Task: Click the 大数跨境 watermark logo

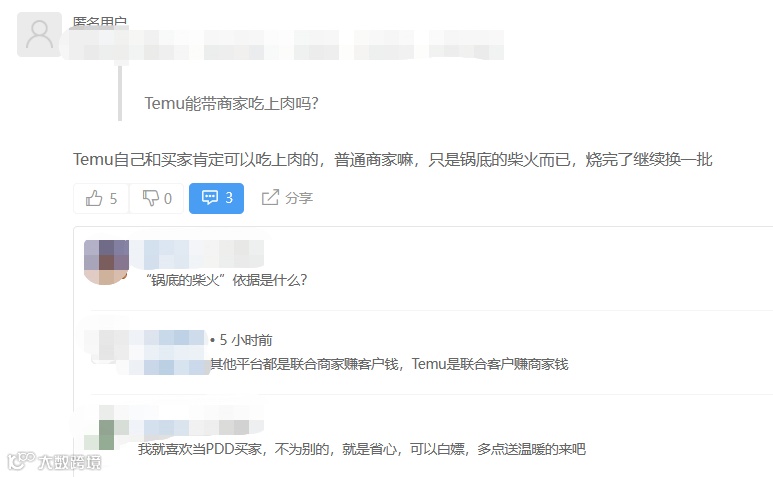Action: (x=54, y=461)
